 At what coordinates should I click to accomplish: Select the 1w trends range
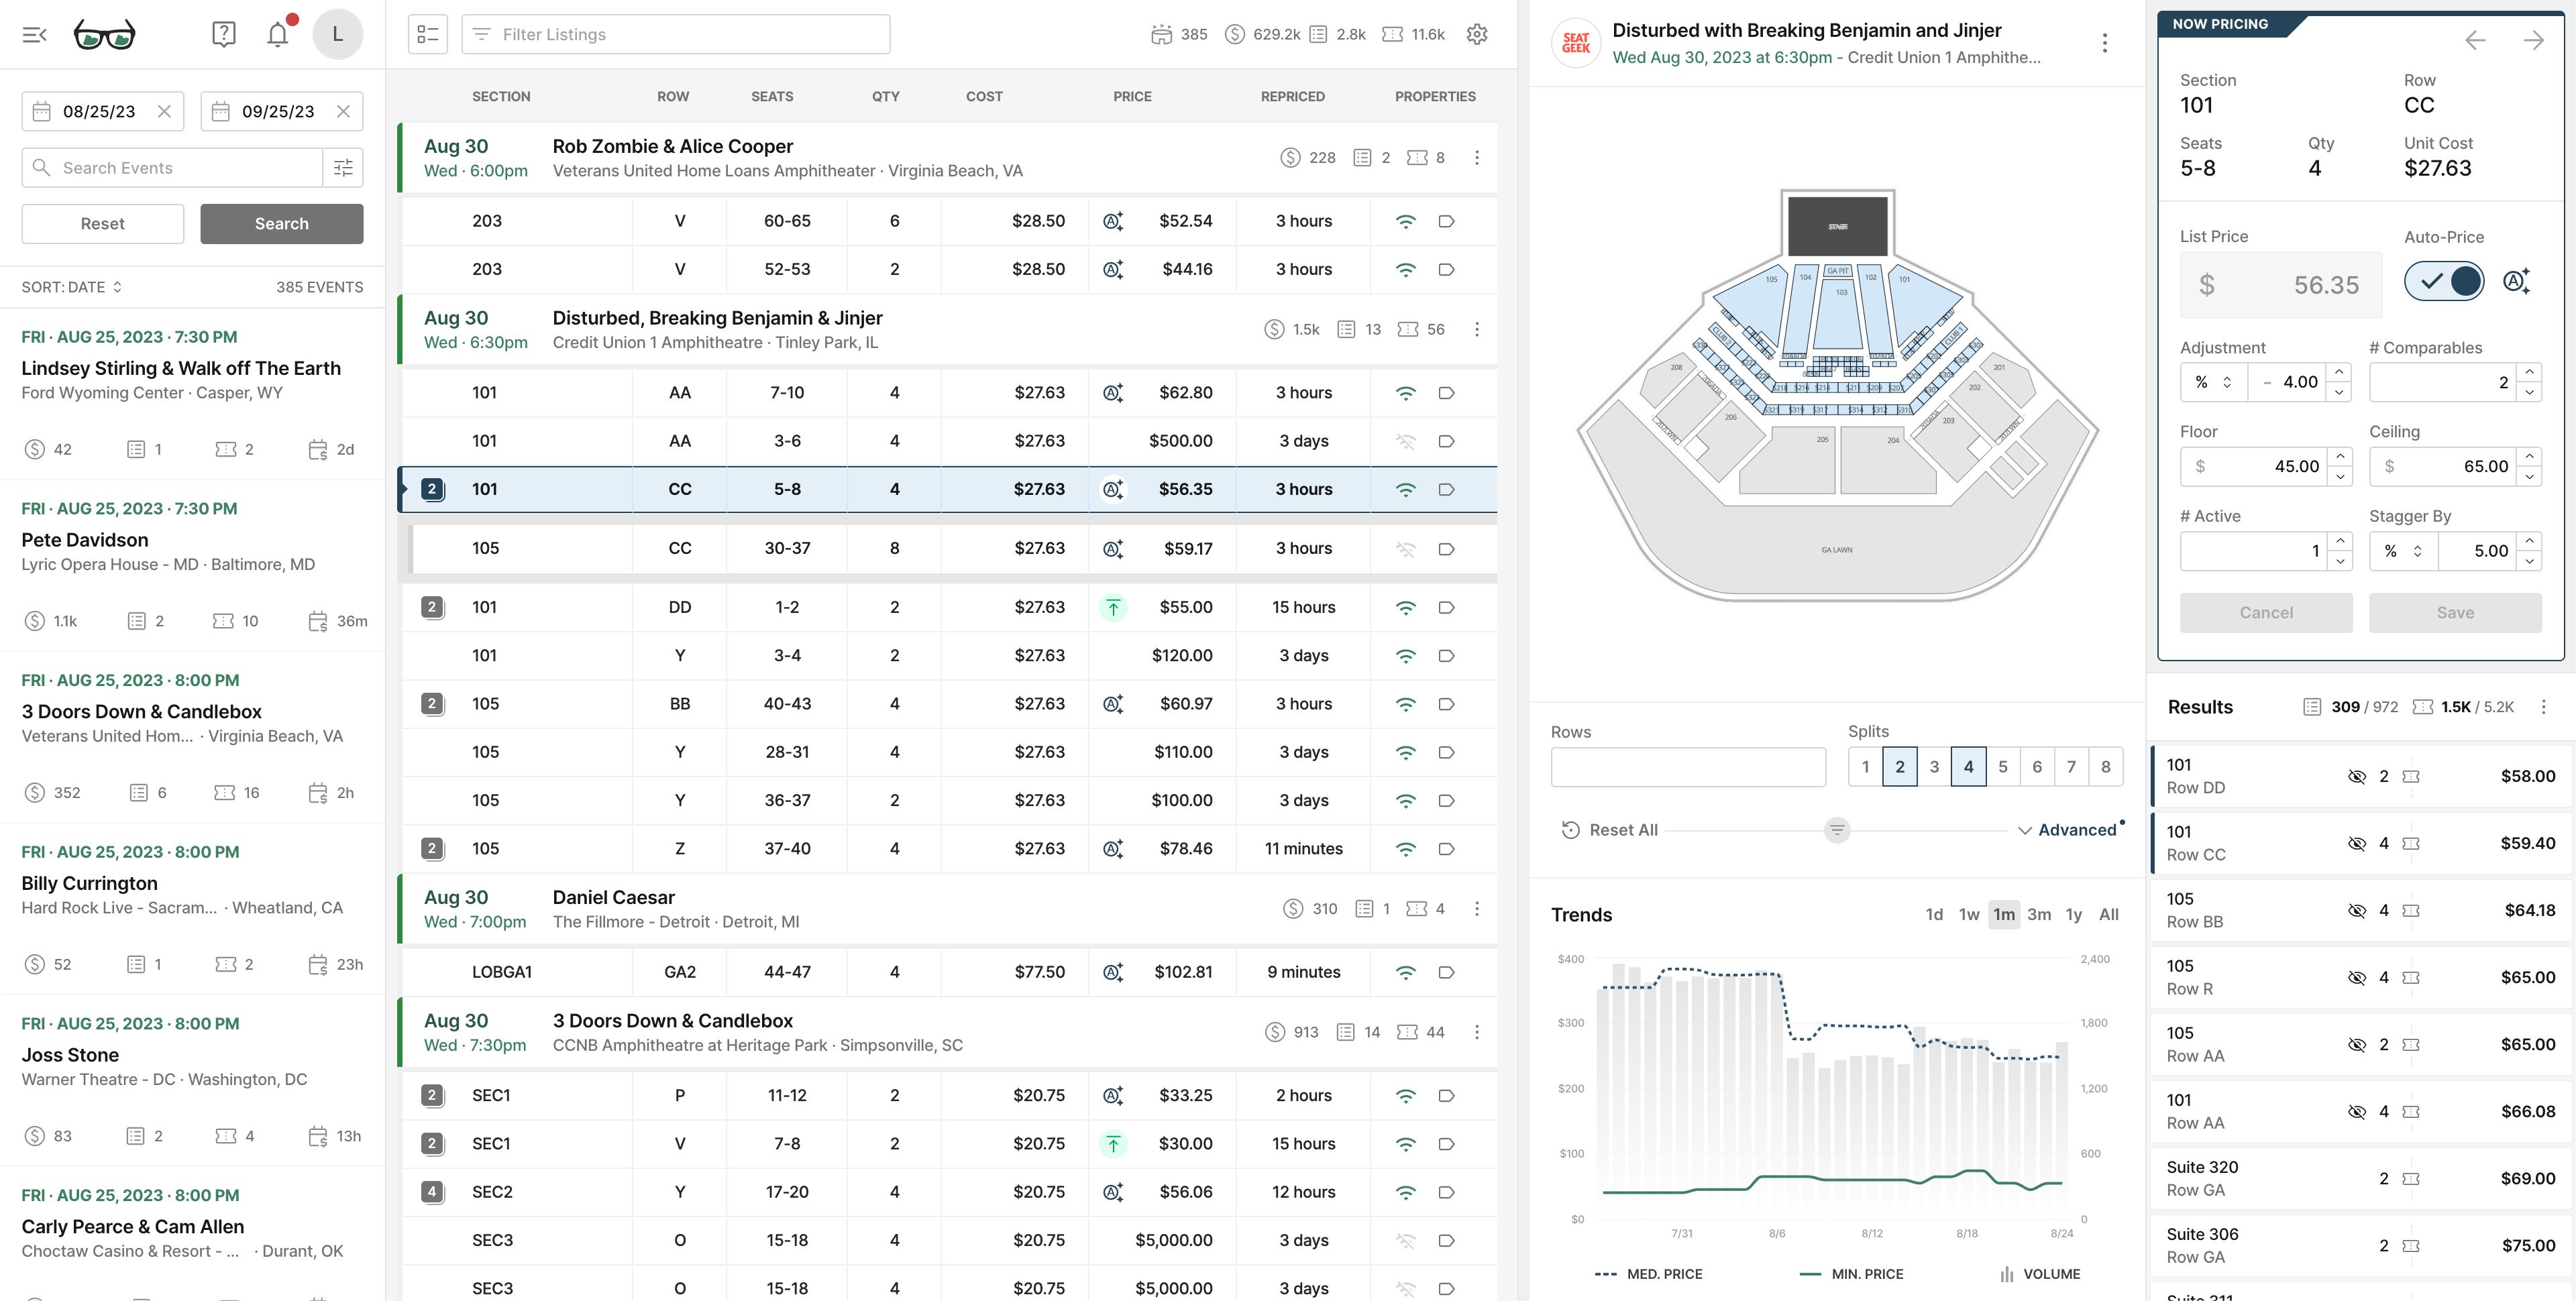(x=1969, y=915)
